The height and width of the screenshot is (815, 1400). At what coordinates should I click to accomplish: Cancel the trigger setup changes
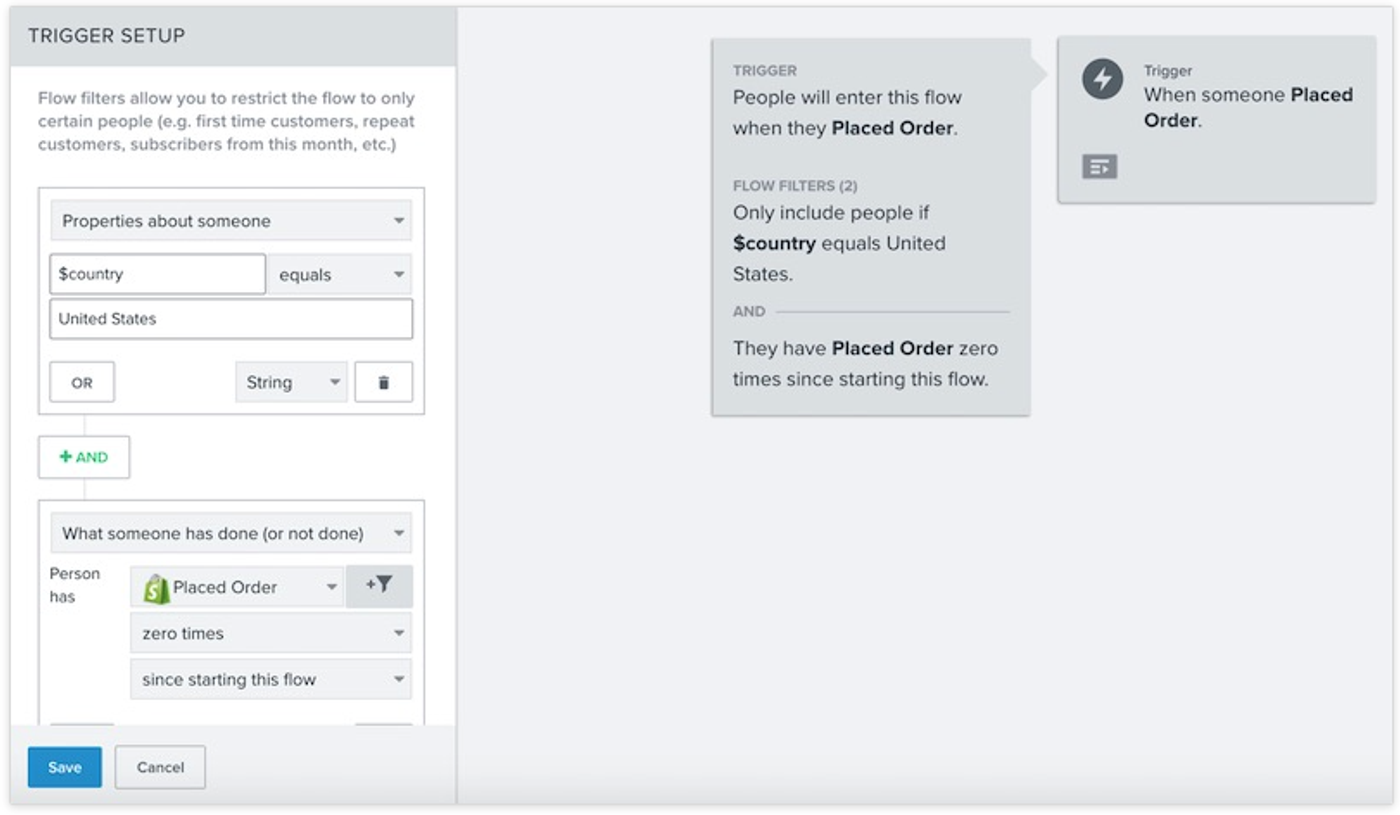click(x=160, y=767)
